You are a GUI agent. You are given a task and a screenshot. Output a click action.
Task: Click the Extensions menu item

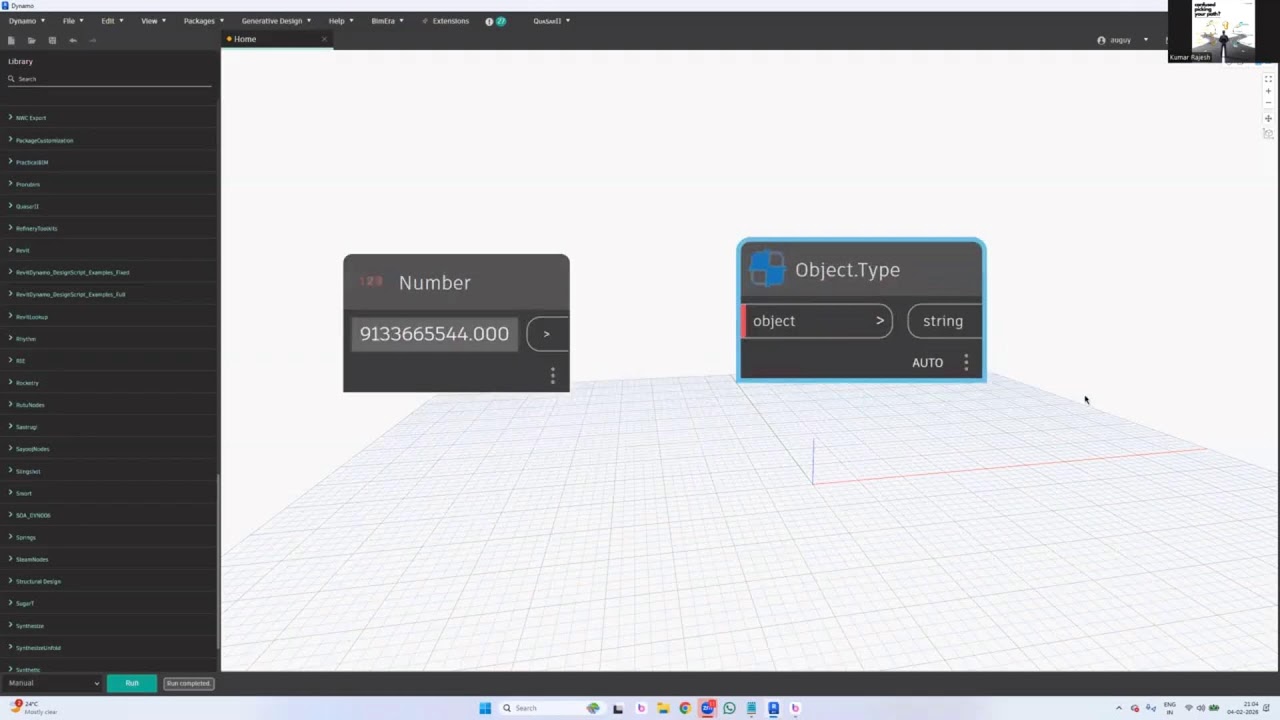(446, 21)
